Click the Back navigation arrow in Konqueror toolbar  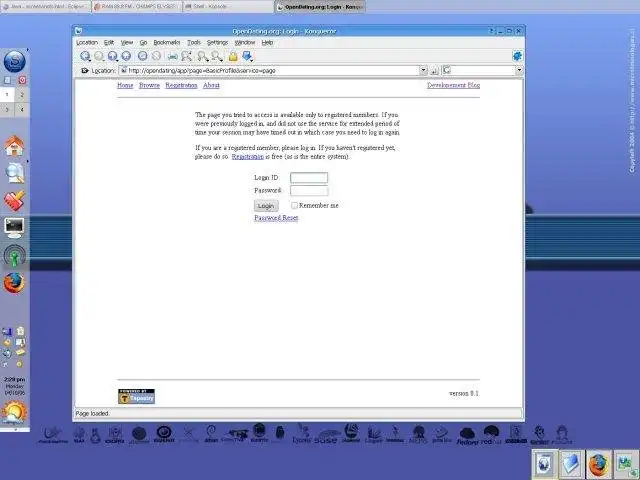point(85,56)
